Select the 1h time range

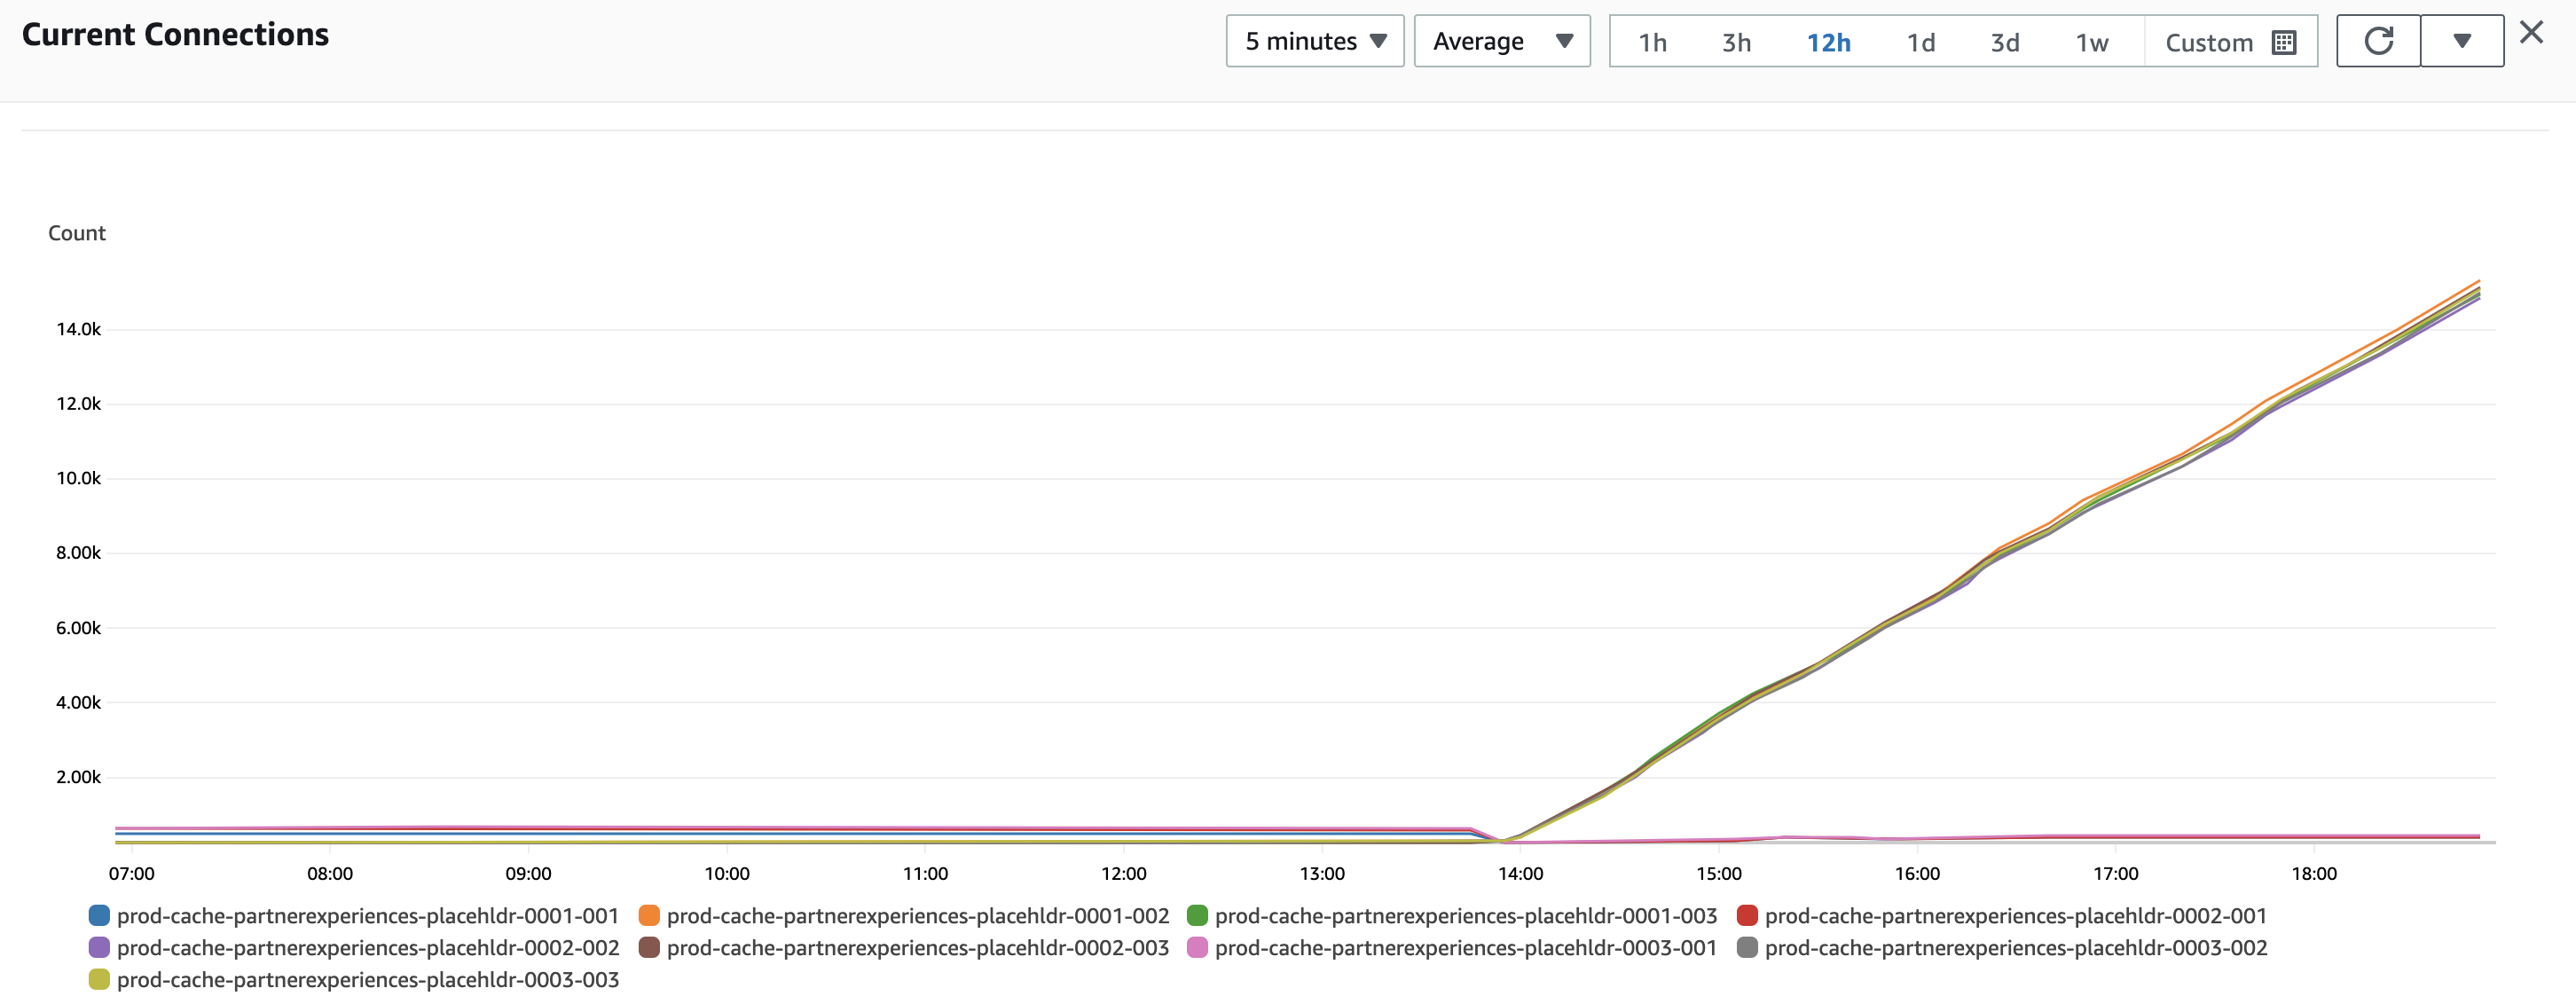(1652, 43)
